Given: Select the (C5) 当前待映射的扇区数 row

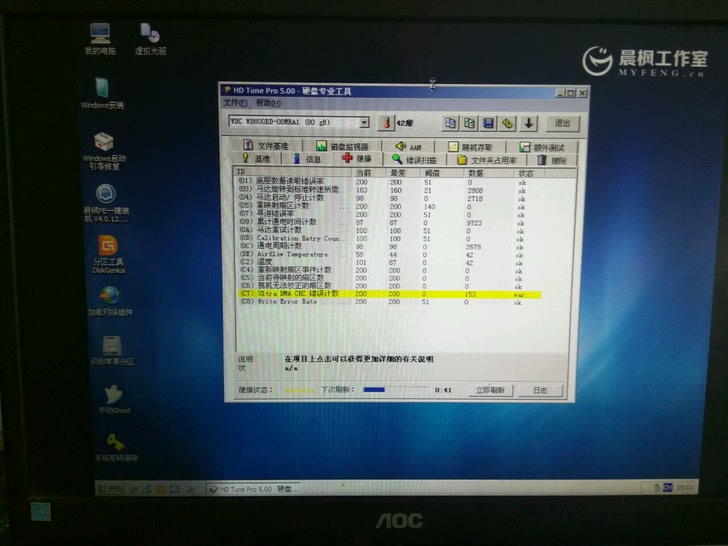Looking at the screenshot, I should click(384, 278).
